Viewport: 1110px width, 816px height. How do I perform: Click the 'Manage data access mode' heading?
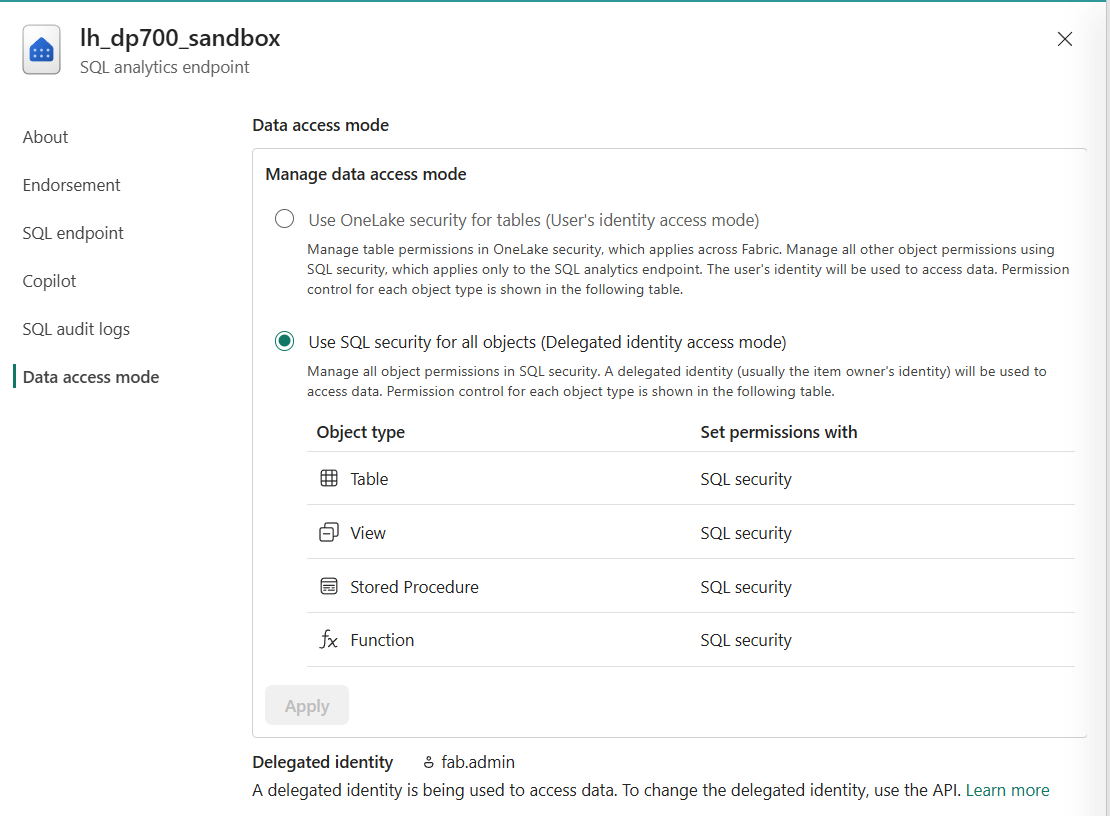[366, 174]
